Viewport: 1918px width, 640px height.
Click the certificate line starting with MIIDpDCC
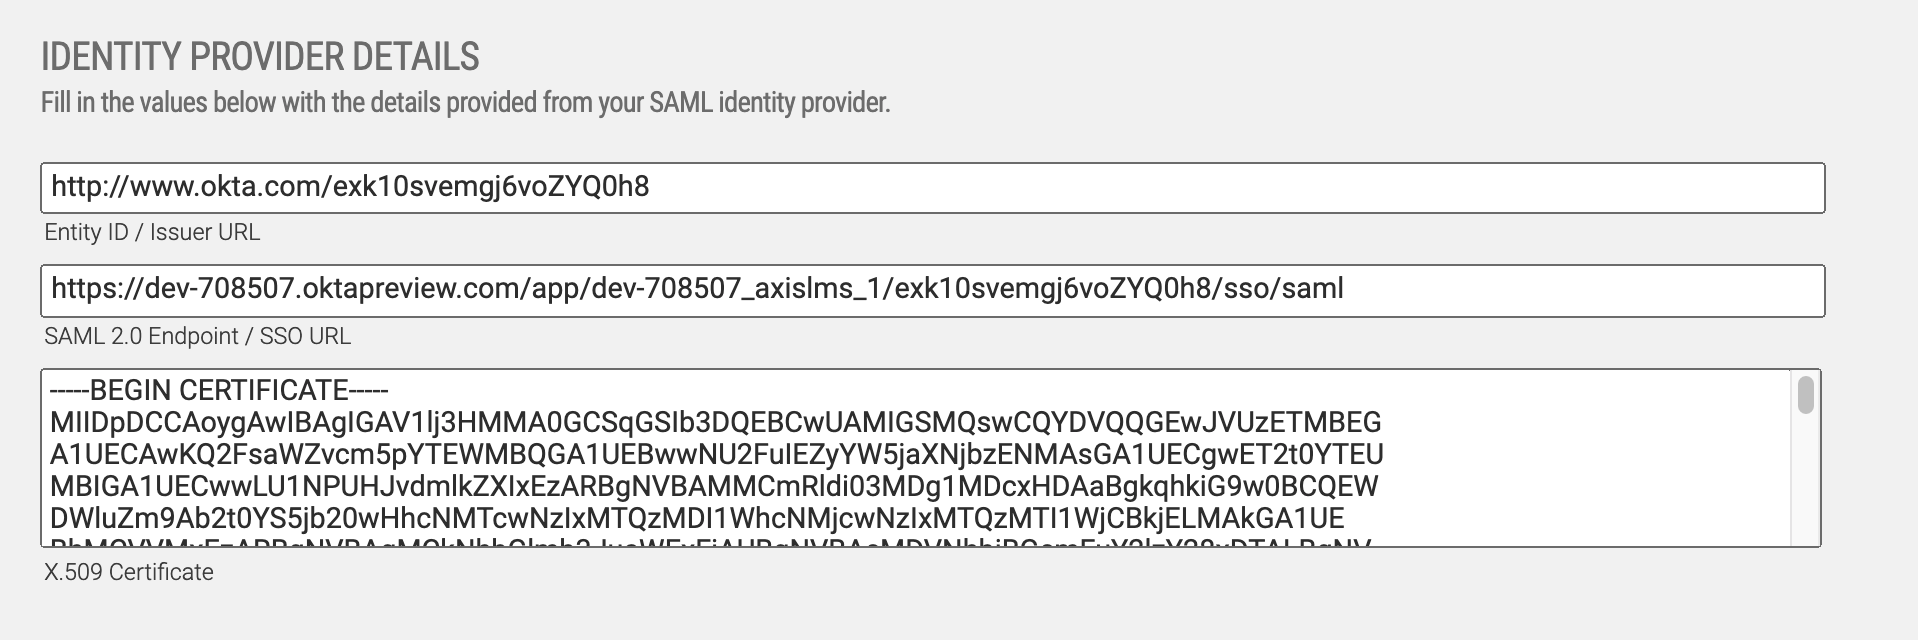715,422
